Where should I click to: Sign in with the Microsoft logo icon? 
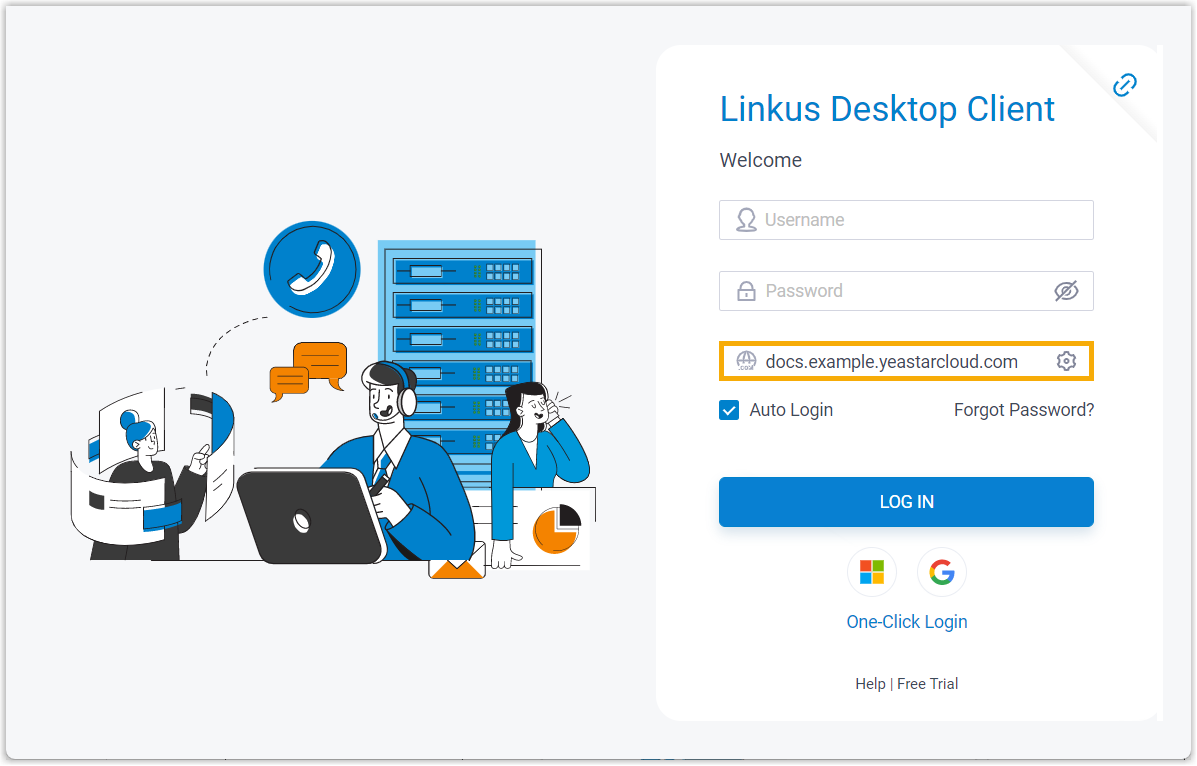click(872, 572)
